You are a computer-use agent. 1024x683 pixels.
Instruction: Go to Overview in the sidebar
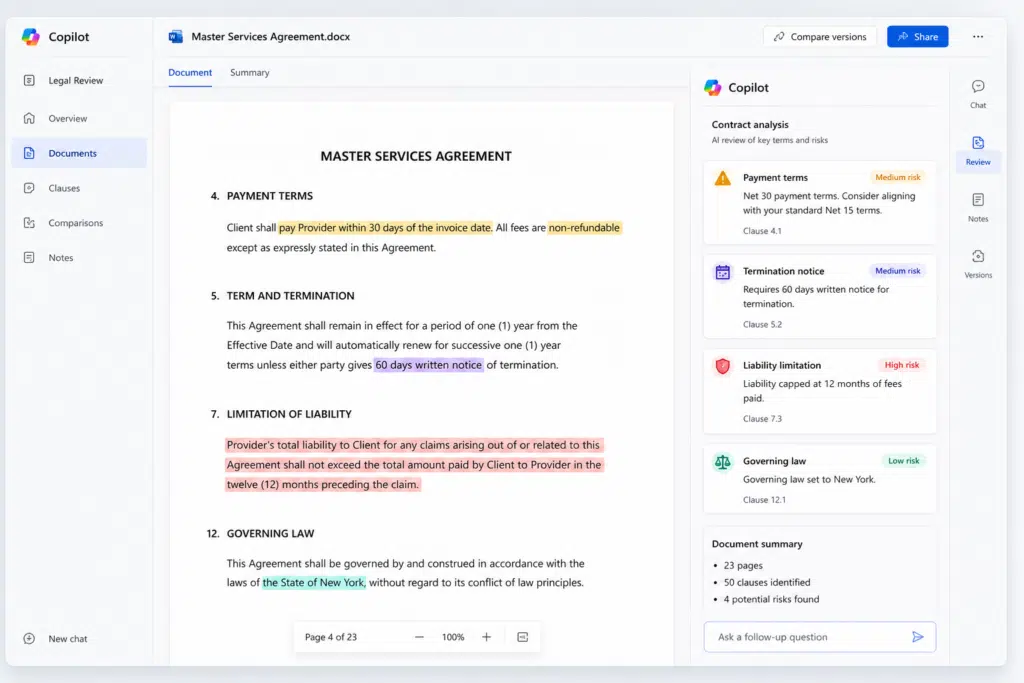coord(67,119)
